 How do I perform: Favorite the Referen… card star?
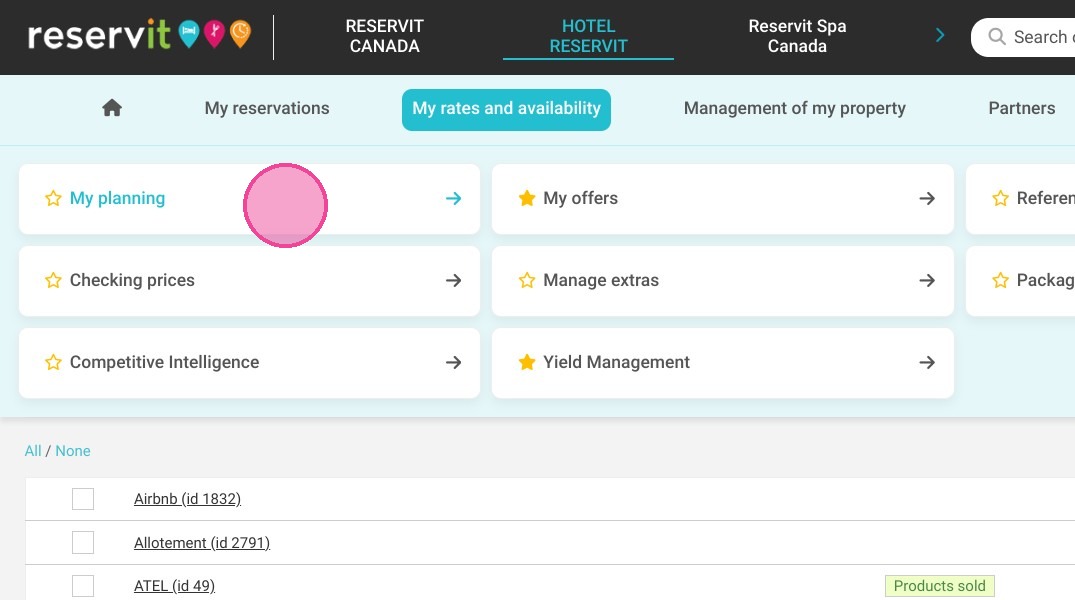click(1000, 198)
